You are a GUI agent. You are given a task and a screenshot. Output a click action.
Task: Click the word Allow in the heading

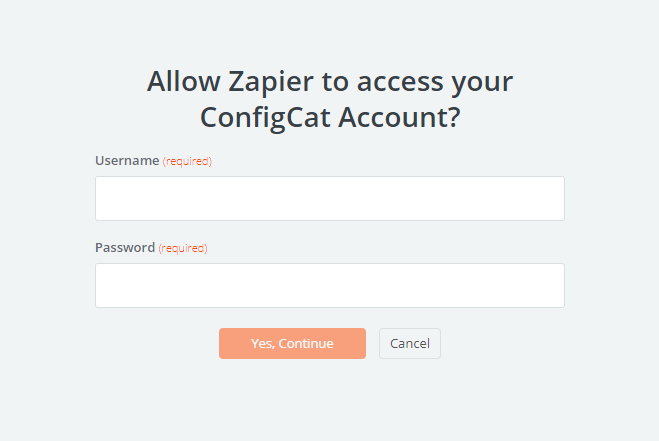pyautogui.click(x=184, y=81)
